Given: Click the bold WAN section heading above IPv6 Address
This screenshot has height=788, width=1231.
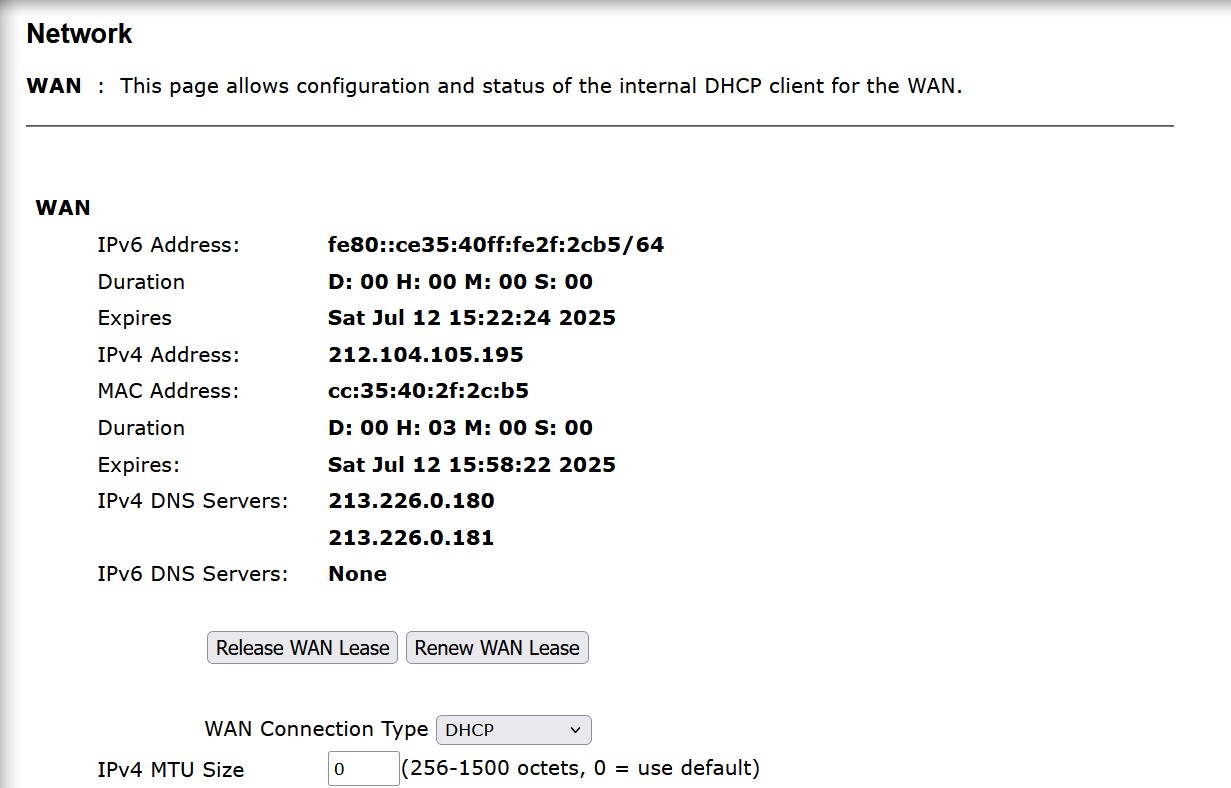Looking at the screenshot, I should coord(63,208).
